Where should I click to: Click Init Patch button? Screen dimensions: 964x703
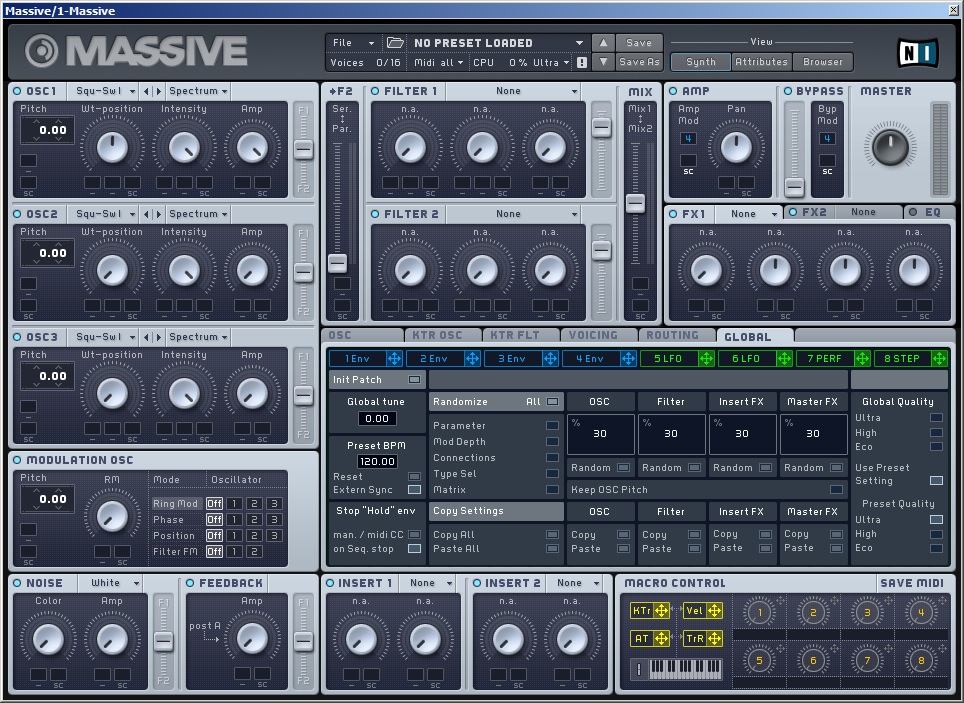[x=377, y=379]
